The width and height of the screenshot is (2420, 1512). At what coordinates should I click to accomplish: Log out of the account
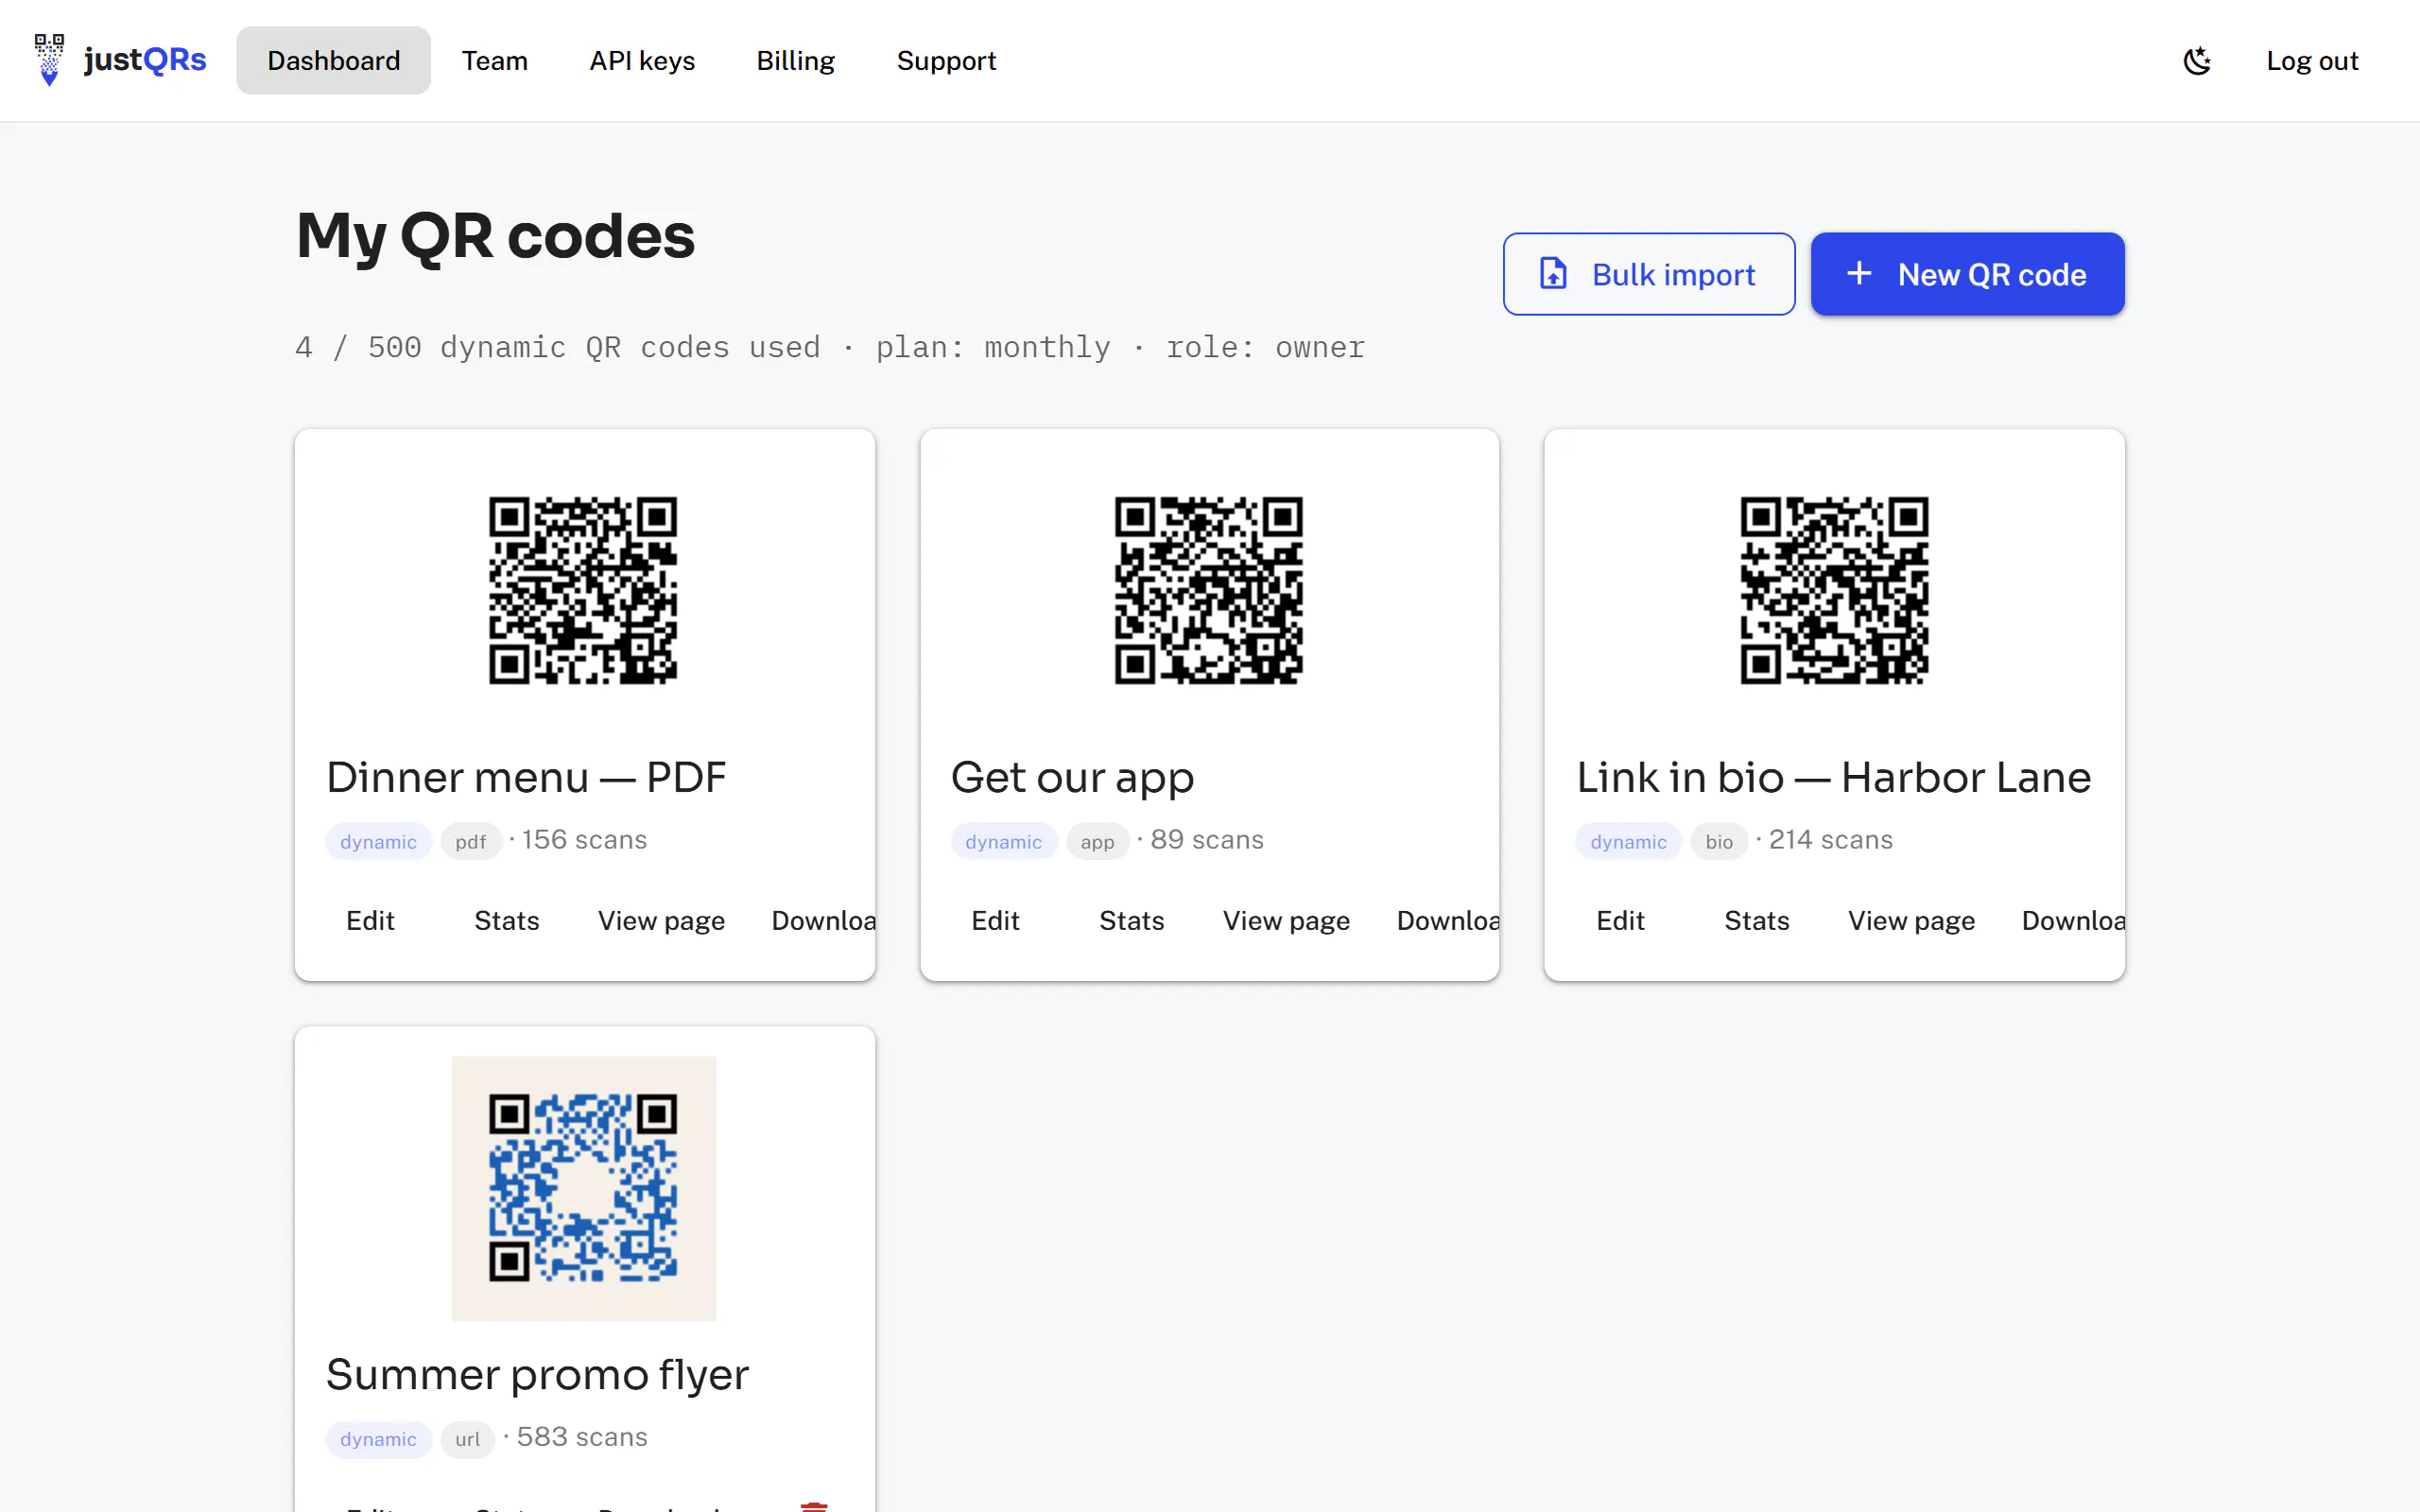point(2312,61)
